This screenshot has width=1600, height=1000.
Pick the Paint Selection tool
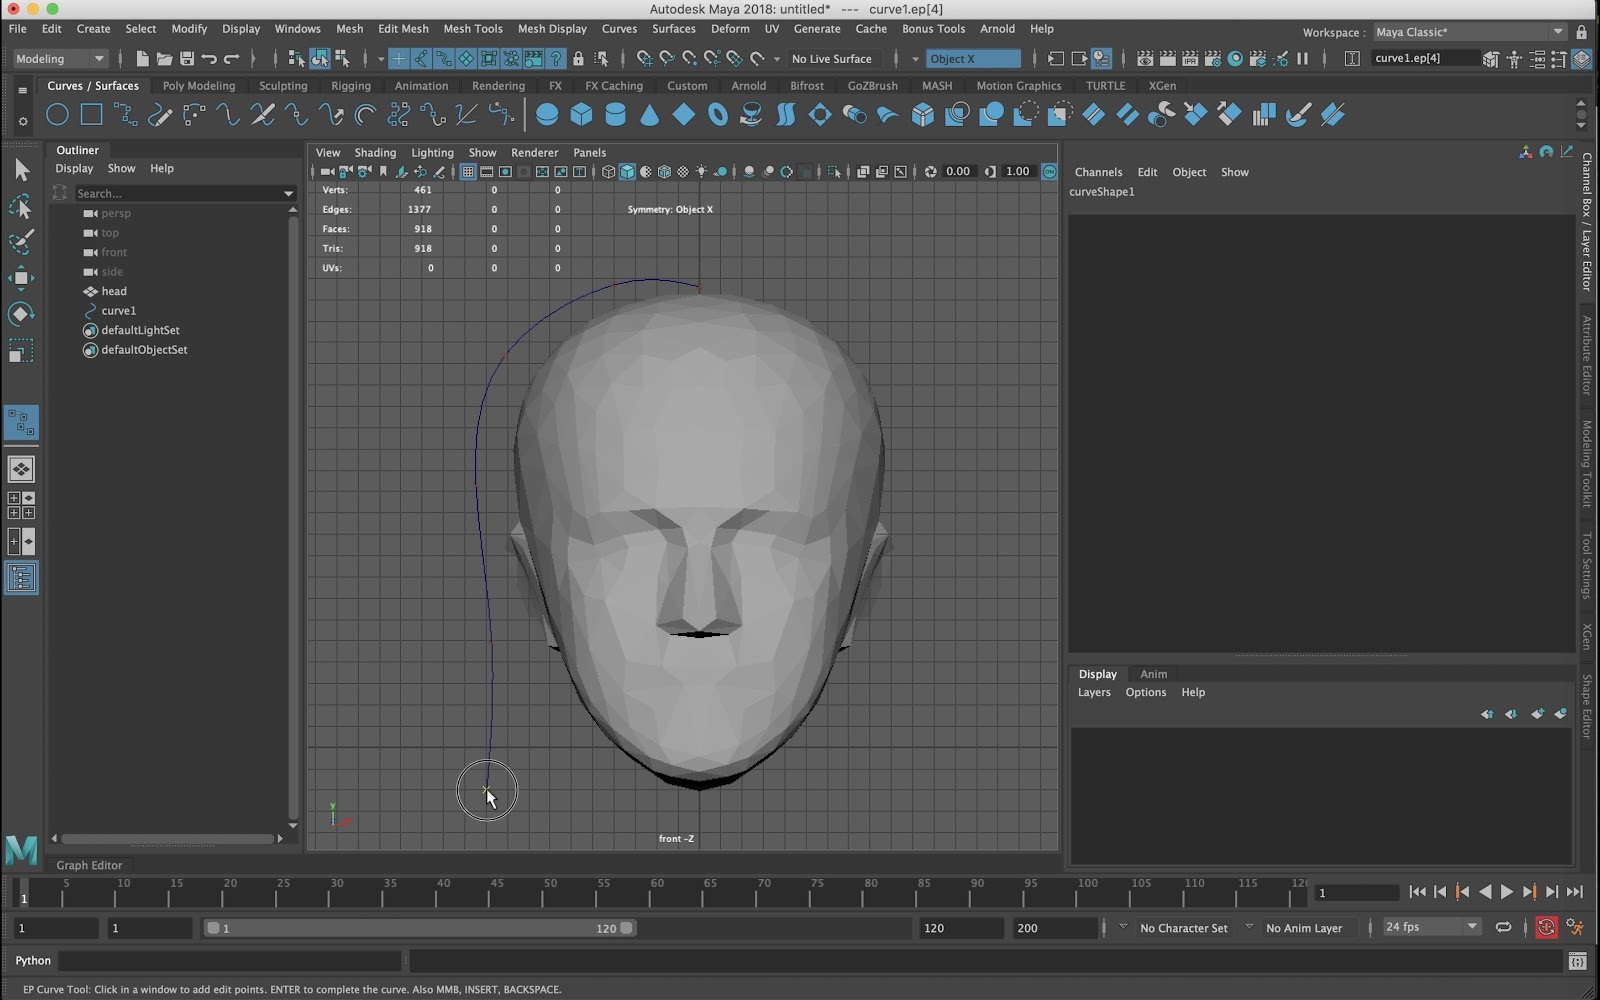point(20,242)
